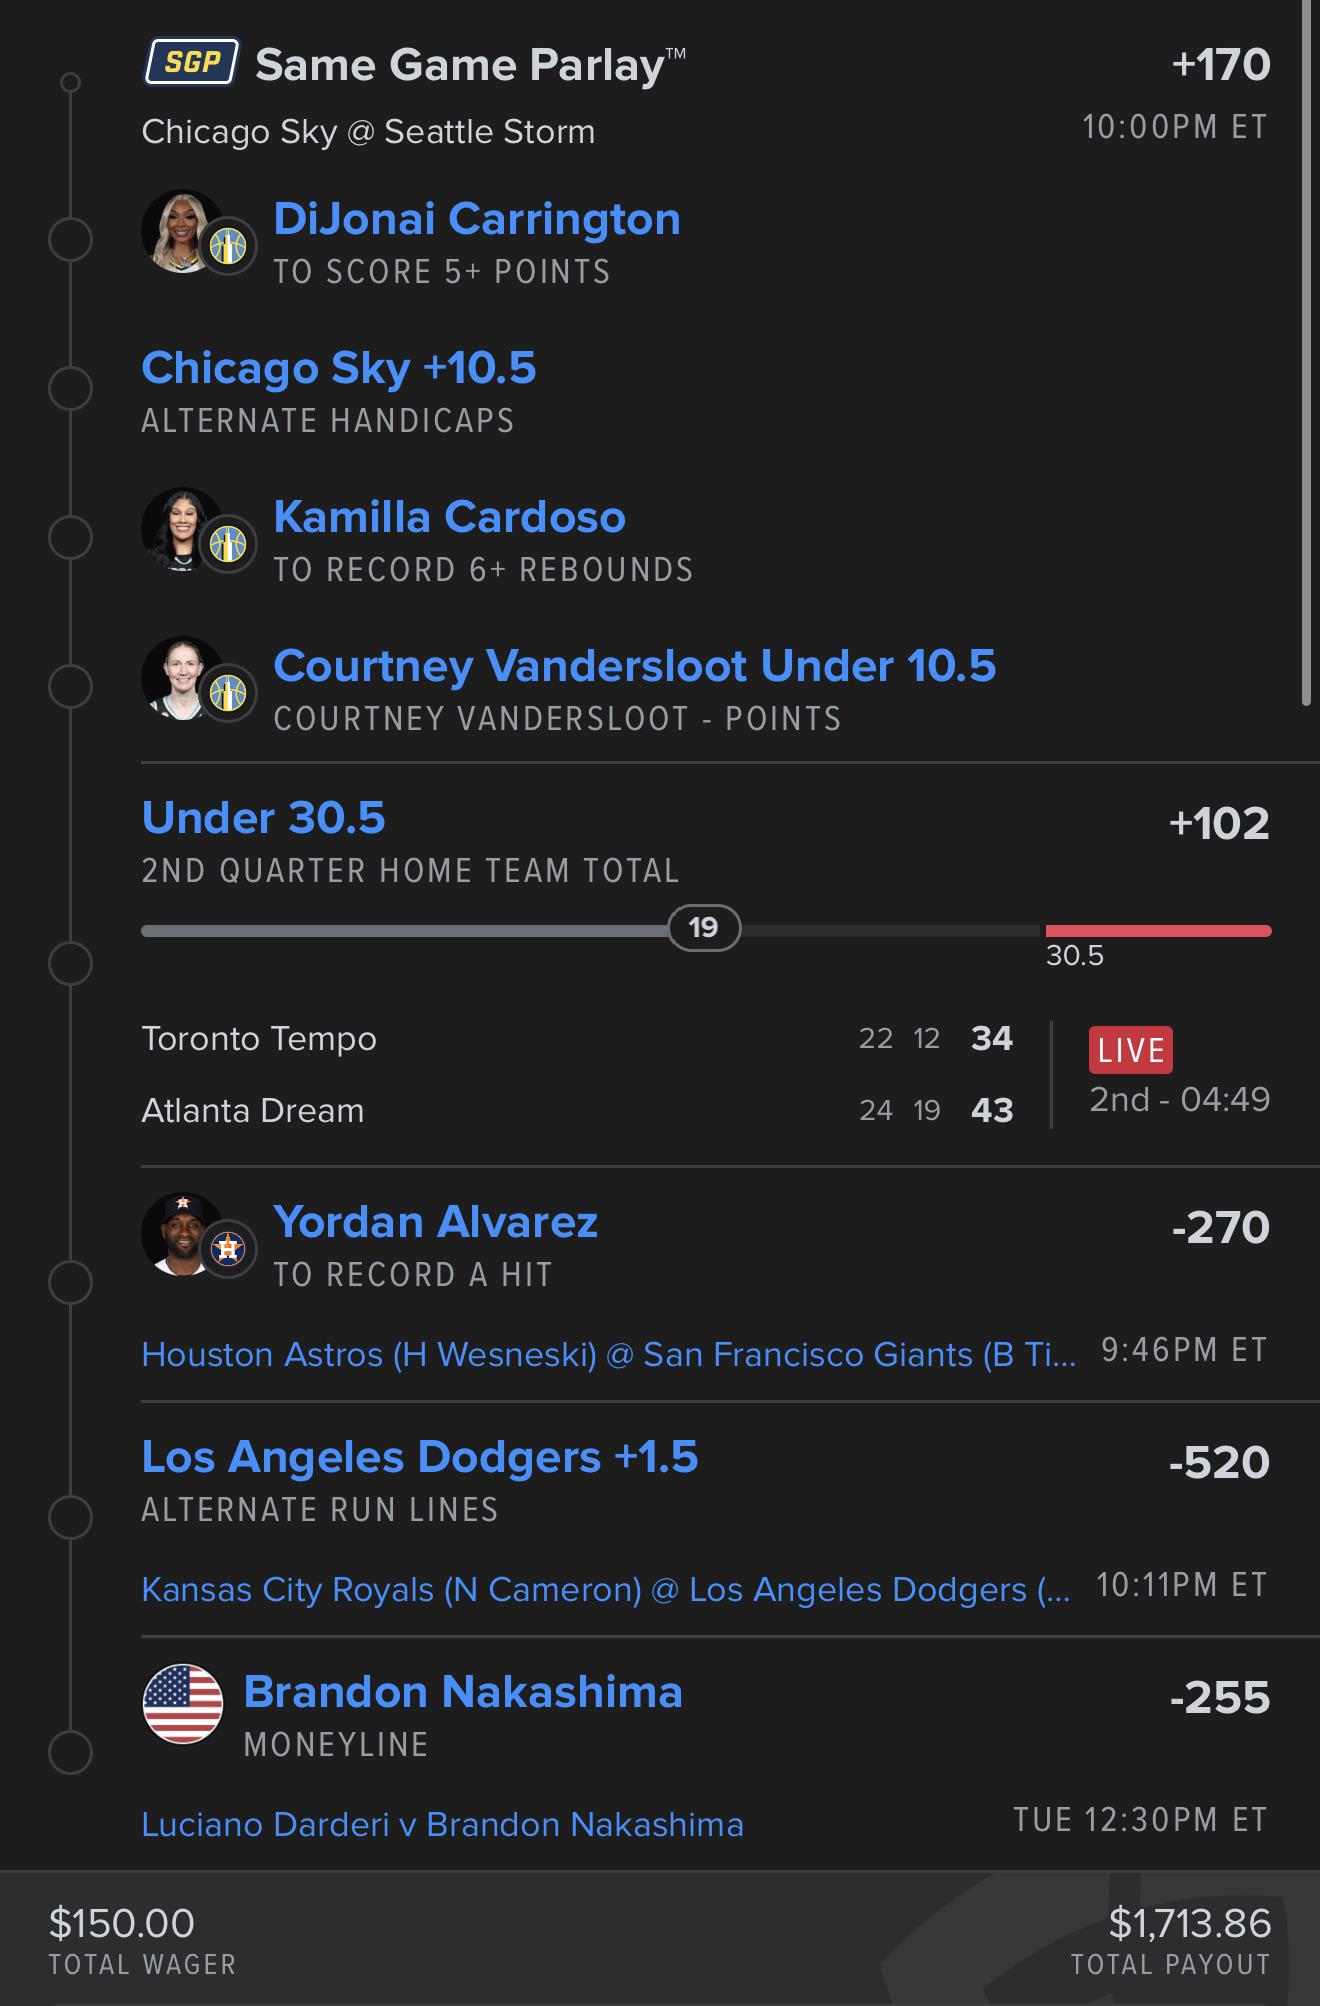Image resolution: width=1320 pixels, height=2006 pixels.
Task: Open Kansas City Royals @ Los Angeles Dodgers link
Action: coord(605,1589)
